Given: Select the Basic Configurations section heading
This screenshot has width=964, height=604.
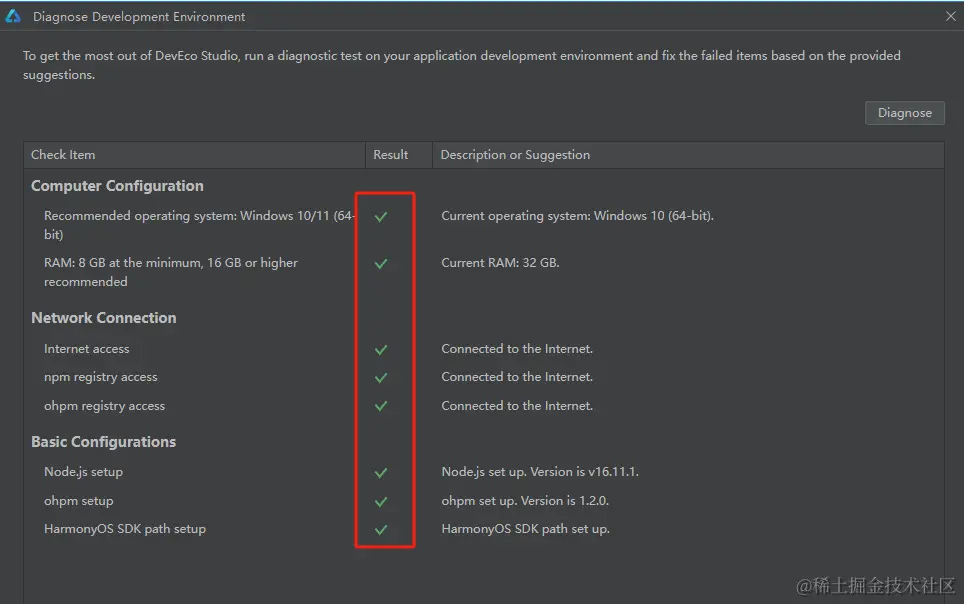Looking at the screenshot, I should [x=103, y=442].
